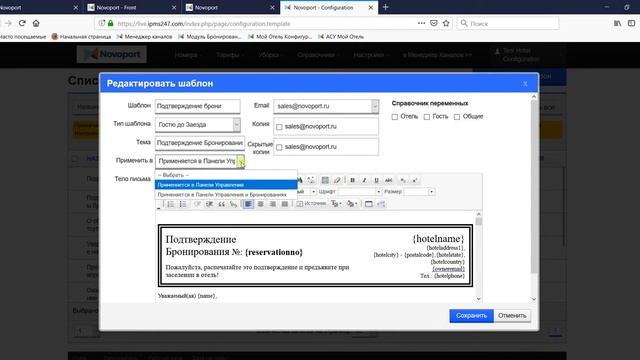Check the Гость variables checkbox
640x360 pixels.
tap(427, 117)
